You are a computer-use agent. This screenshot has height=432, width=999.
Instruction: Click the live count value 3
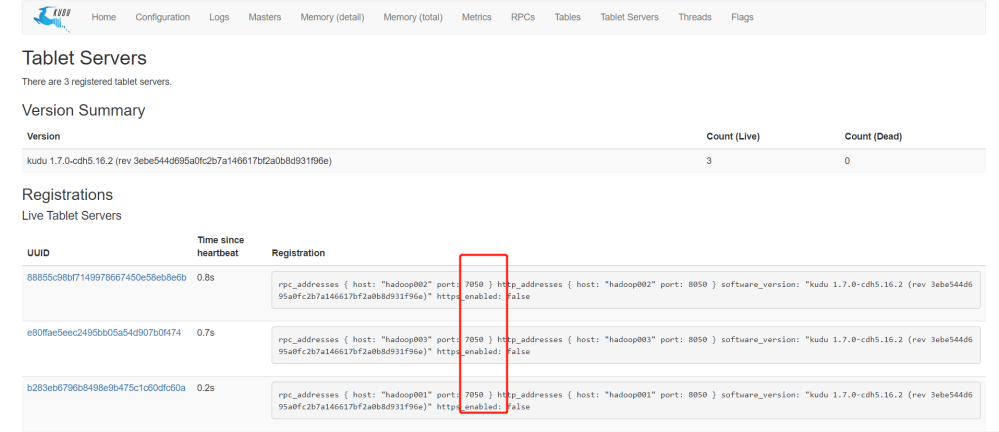(x=709, y=161)
